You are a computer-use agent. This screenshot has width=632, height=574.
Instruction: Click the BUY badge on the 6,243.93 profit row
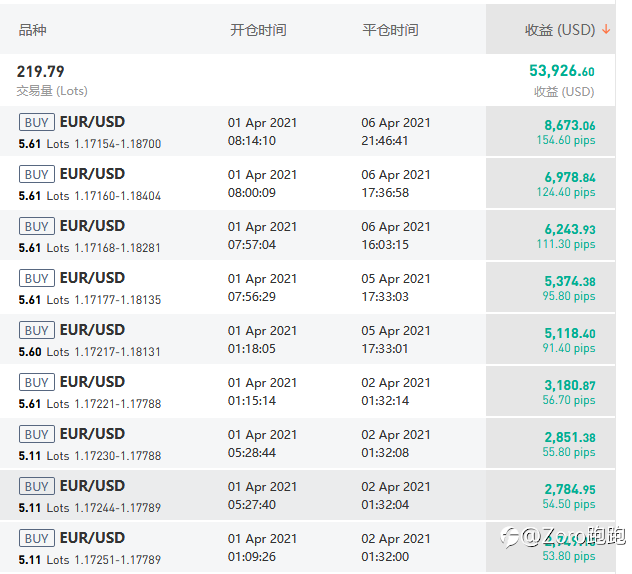pos(37,226)
